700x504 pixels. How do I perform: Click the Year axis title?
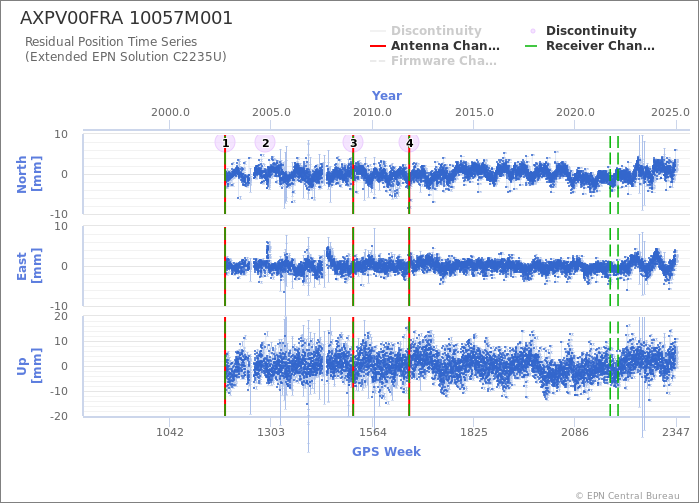point(387,96)
